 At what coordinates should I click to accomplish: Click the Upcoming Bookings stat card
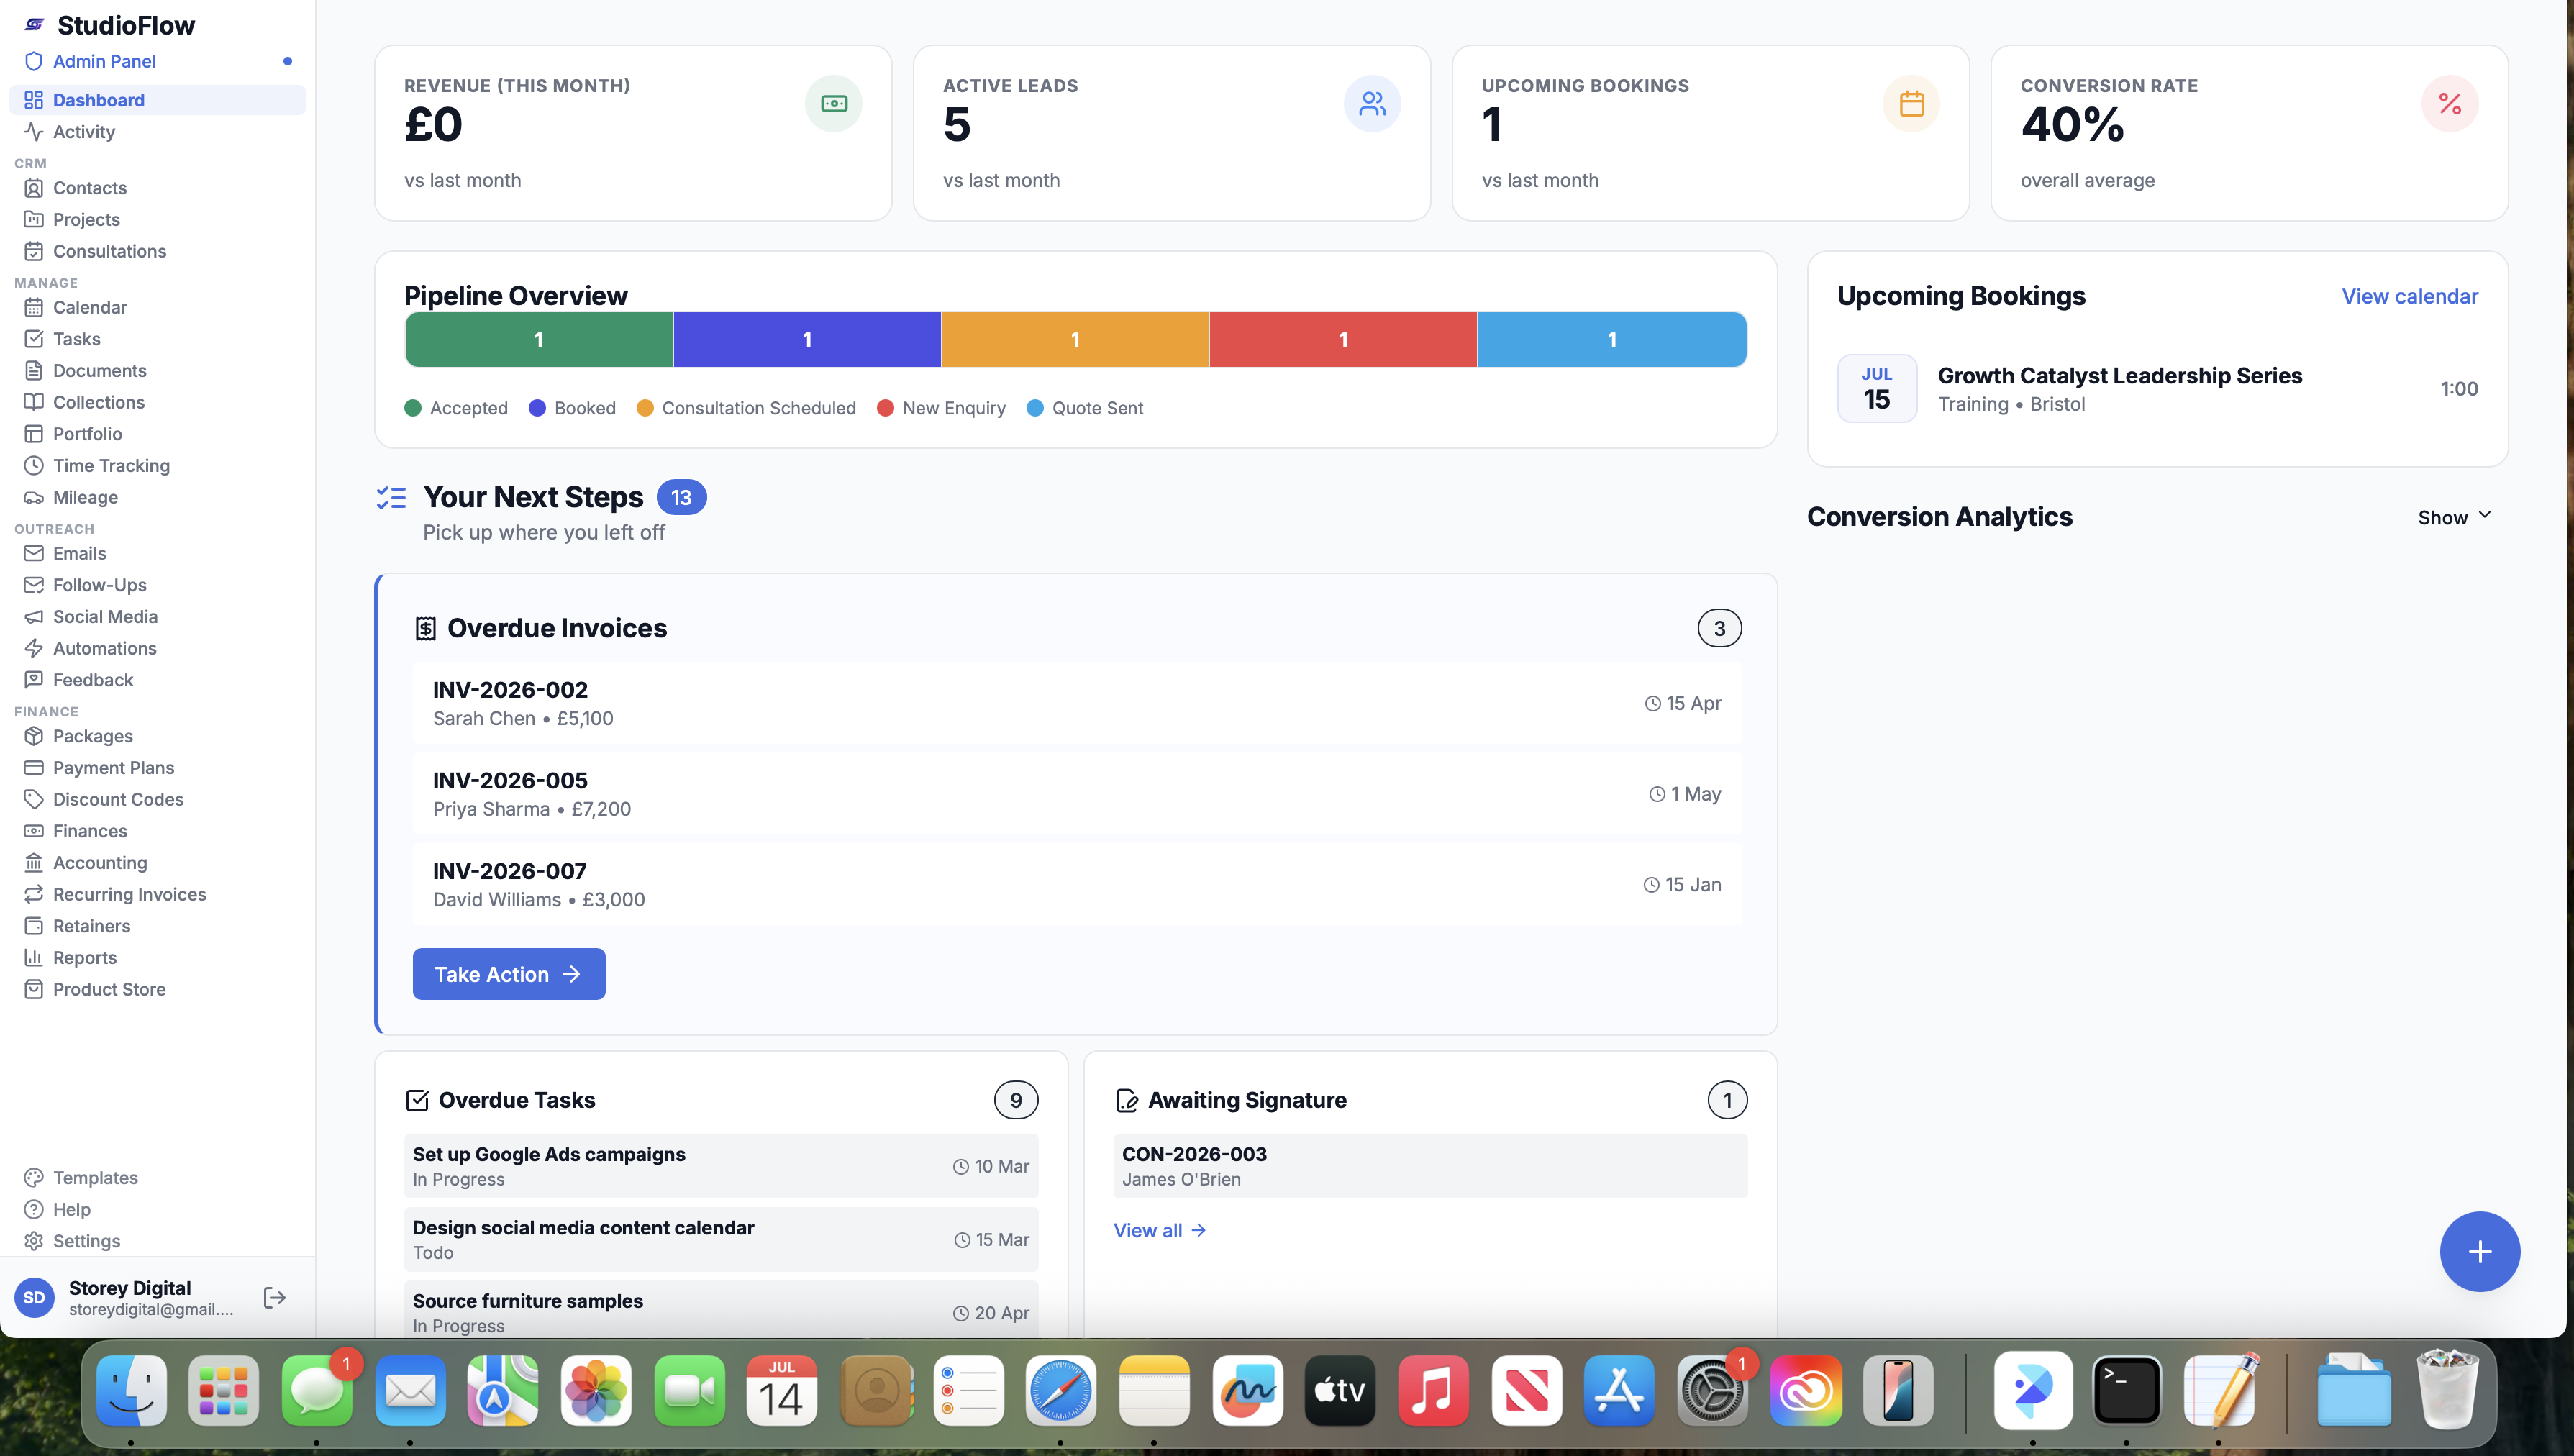pyautogui.click(x=1710, y=133)
